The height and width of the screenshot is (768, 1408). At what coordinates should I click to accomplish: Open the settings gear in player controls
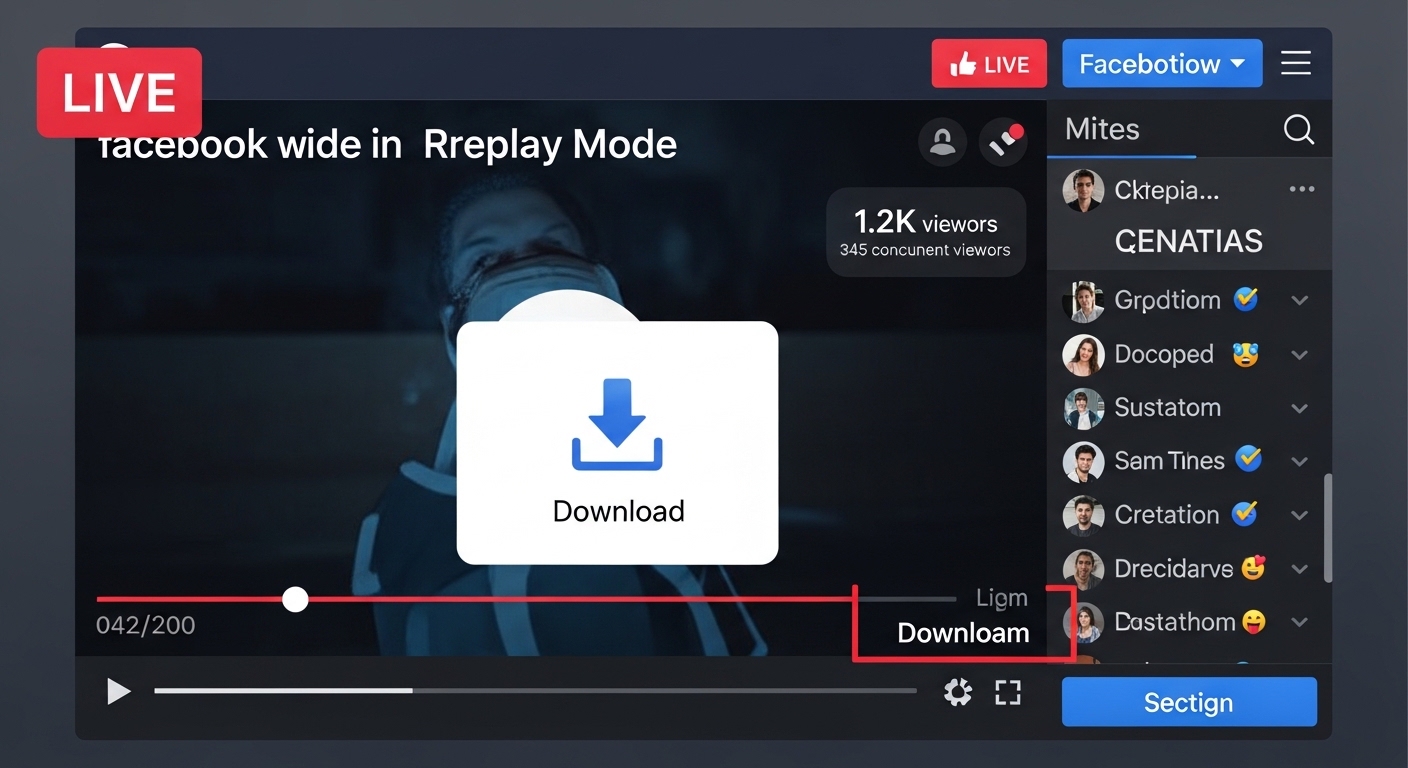(958, 691)
